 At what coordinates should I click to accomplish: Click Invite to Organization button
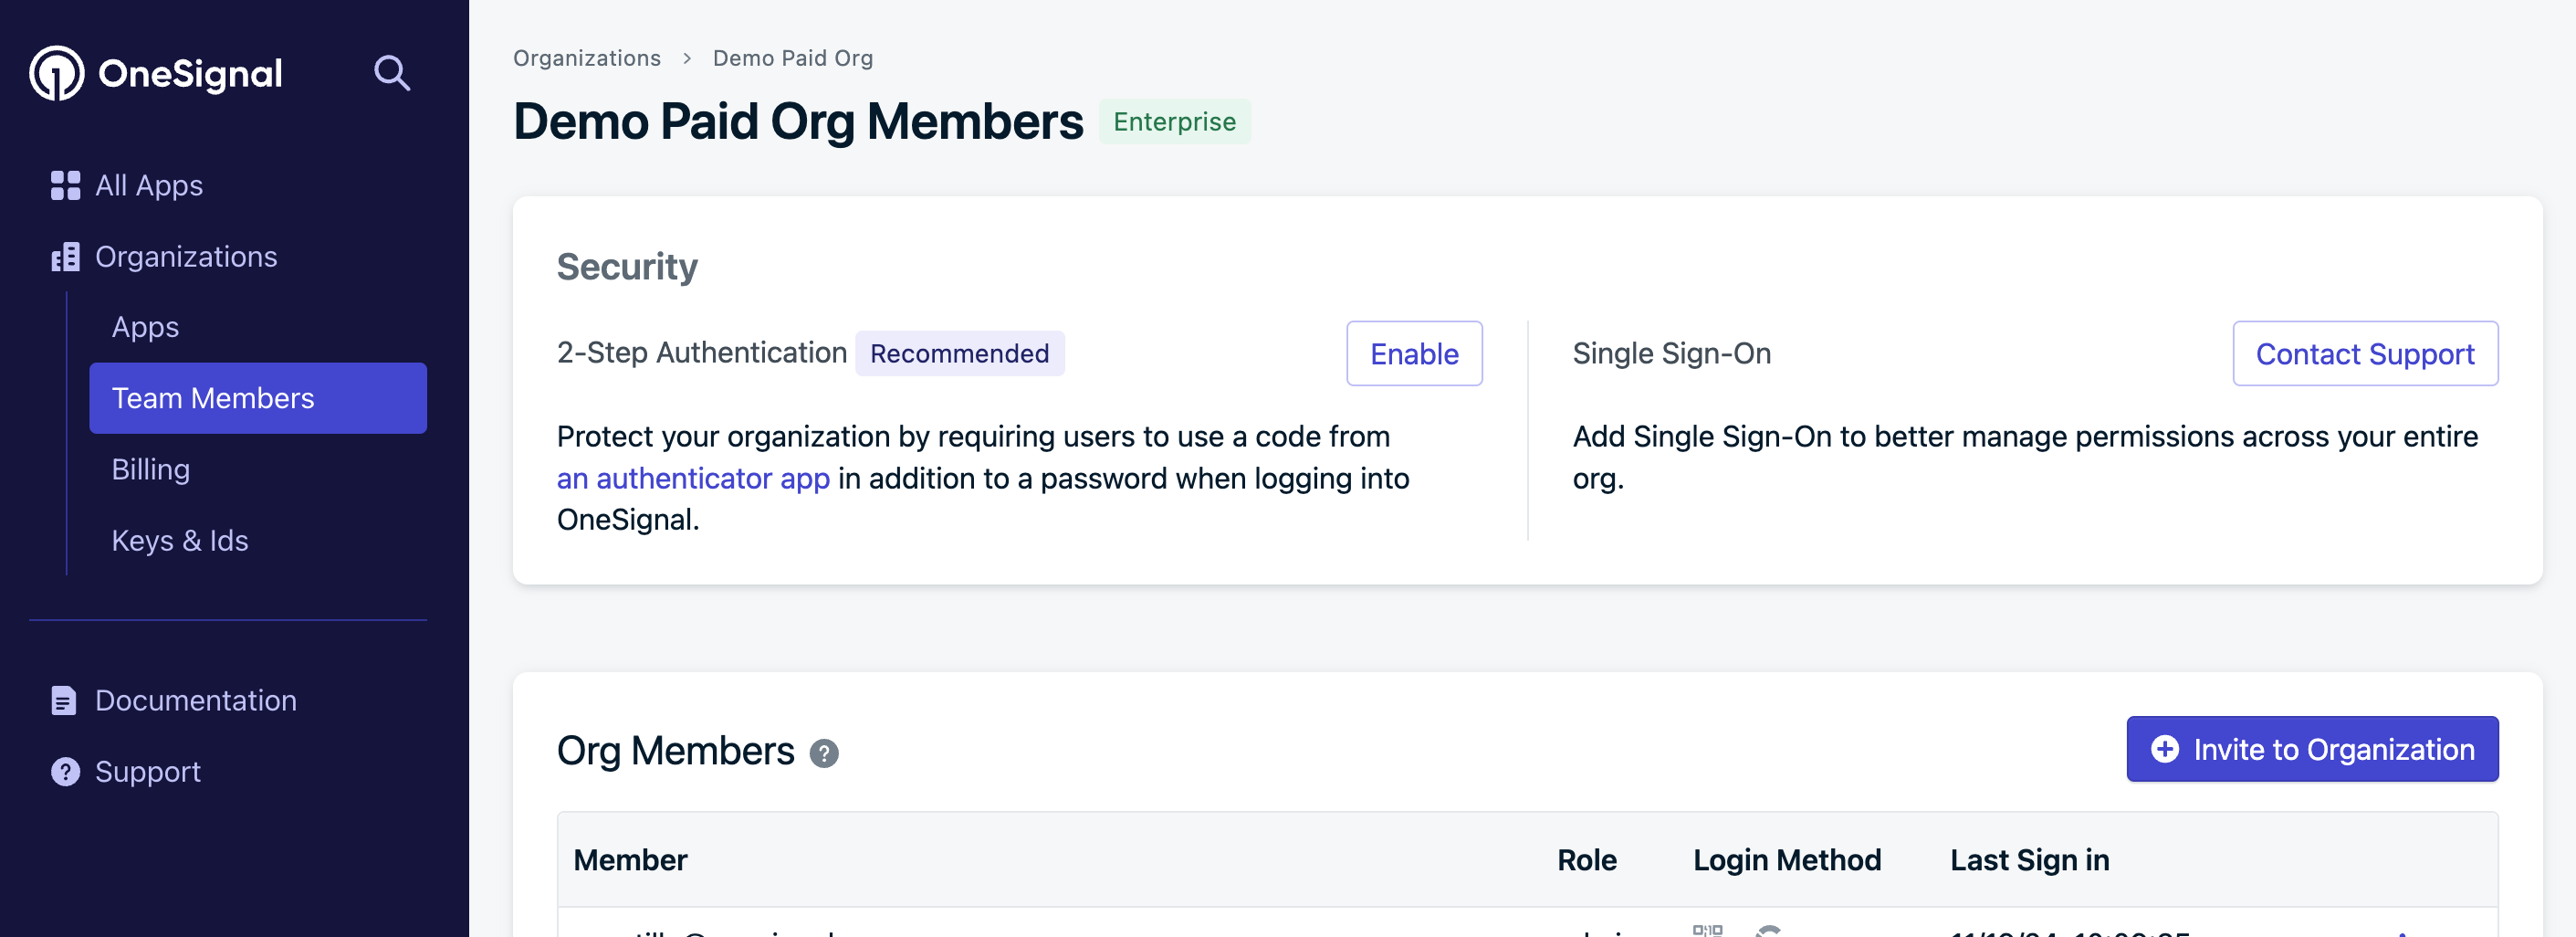(2312, 749)
